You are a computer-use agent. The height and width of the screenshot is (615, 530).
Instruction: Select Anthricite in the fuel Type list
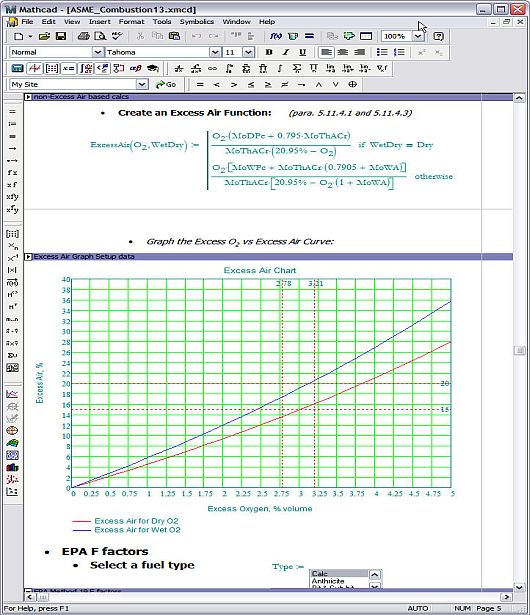click(x=339, y=581)
